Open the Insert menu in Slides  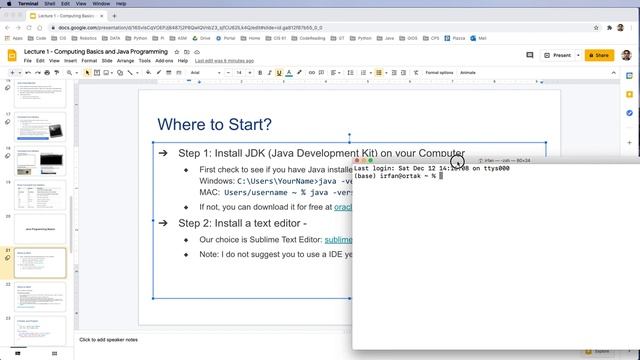click(70, 60)
